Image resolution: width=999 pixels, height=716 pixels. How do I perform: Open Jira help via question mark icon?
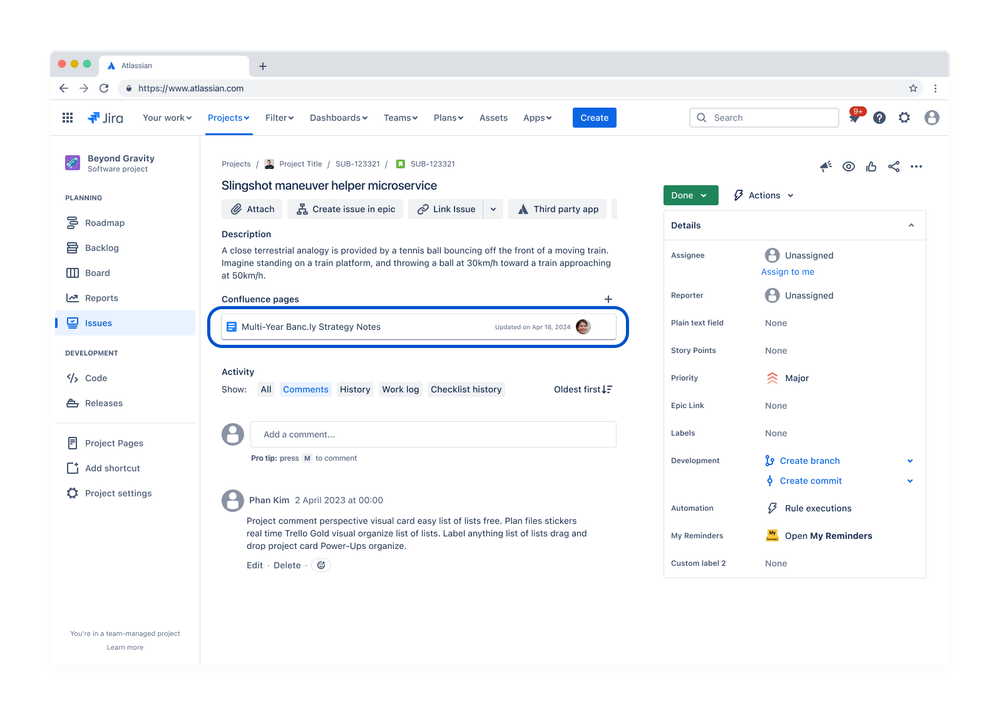(x=879, y=117)
